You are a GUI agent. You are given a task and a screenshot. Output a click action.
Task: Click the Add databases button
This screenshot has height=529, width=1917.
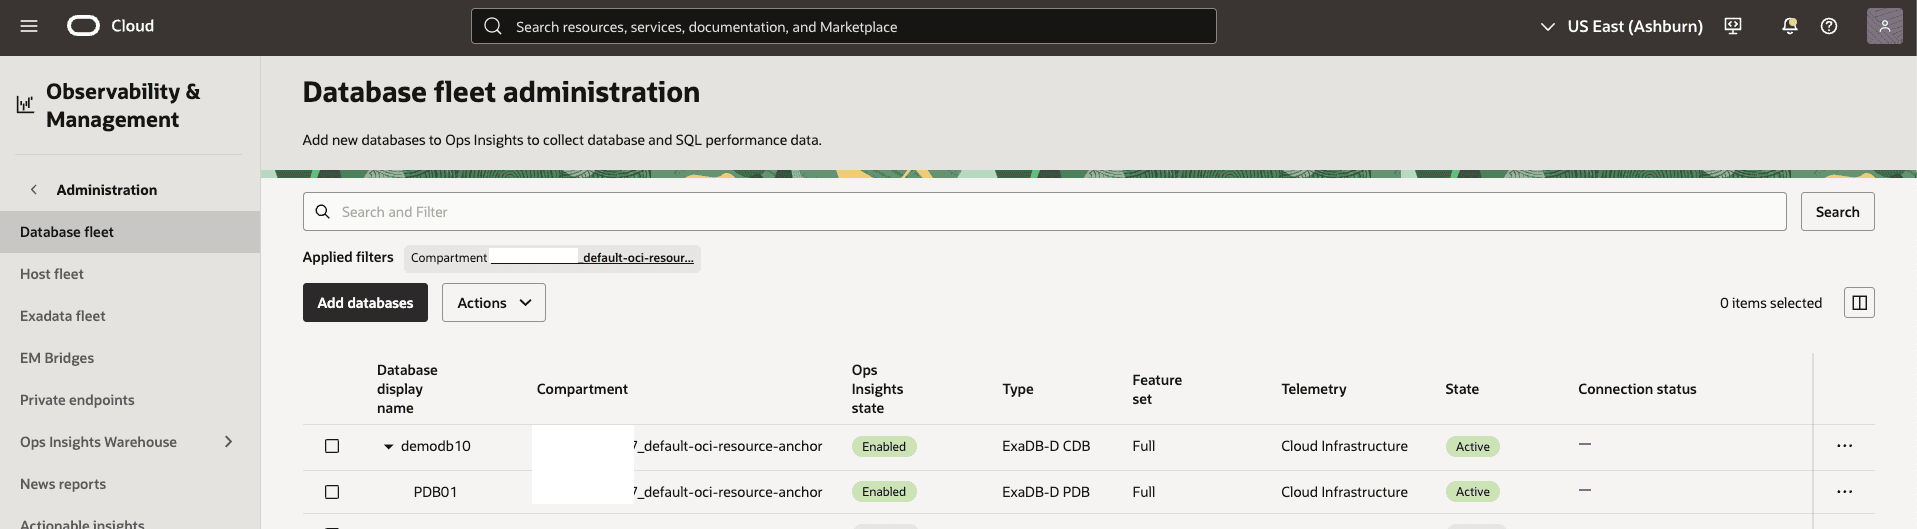point(365,303)
